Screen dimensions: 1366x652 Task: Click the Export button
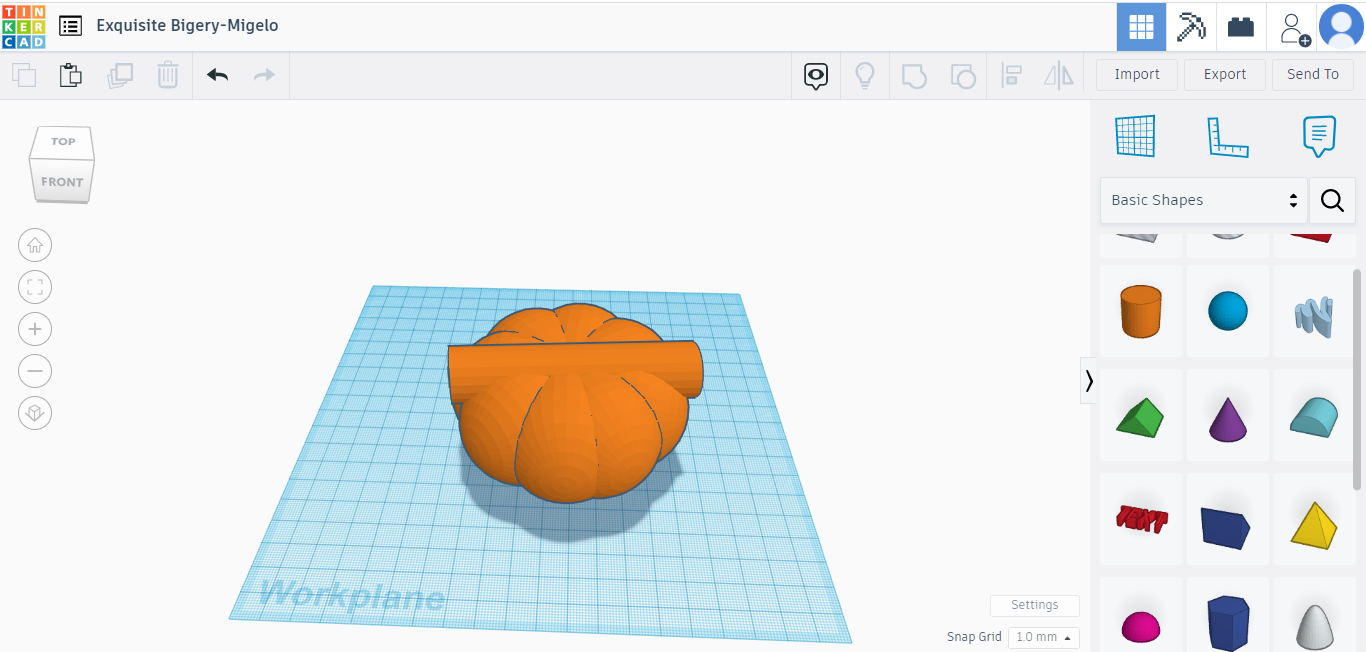tap(1224, 74)
